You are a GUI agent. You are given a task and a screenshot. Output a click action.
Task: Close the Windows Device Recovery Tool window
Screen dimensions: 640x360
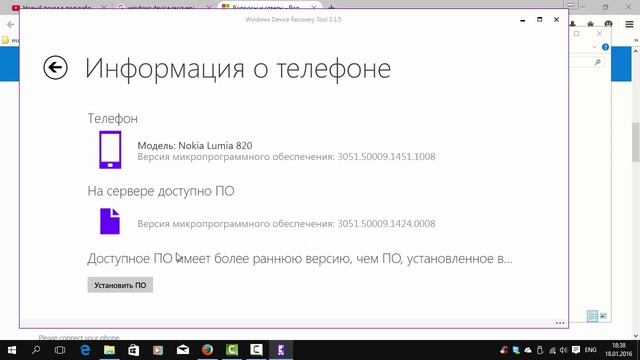(x=556, y=20)
